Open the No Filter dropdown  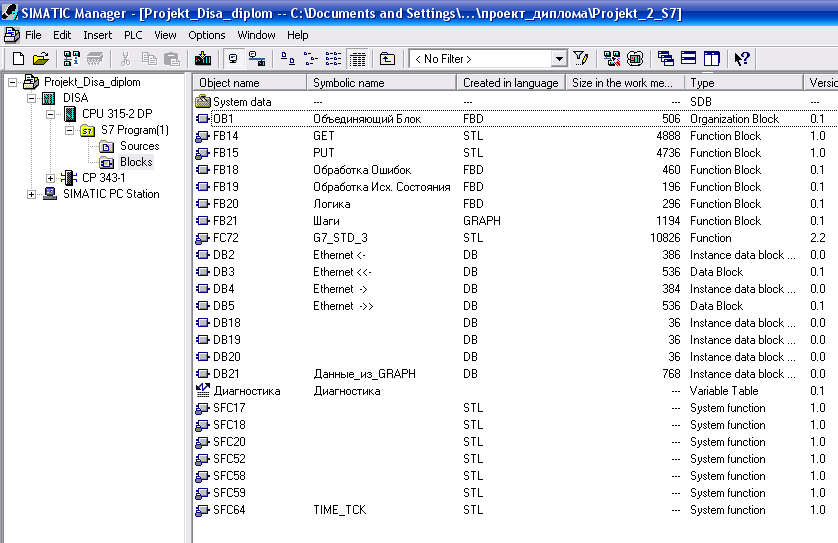point(559,59)
